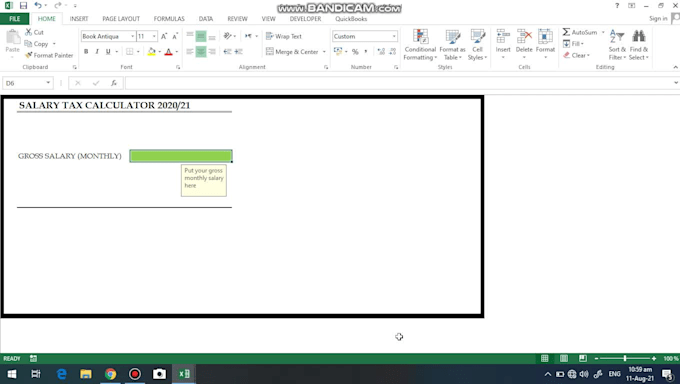The image size is (680, 384).
Task: Toggle bold formatting
Action: click(x=86, y=52)
